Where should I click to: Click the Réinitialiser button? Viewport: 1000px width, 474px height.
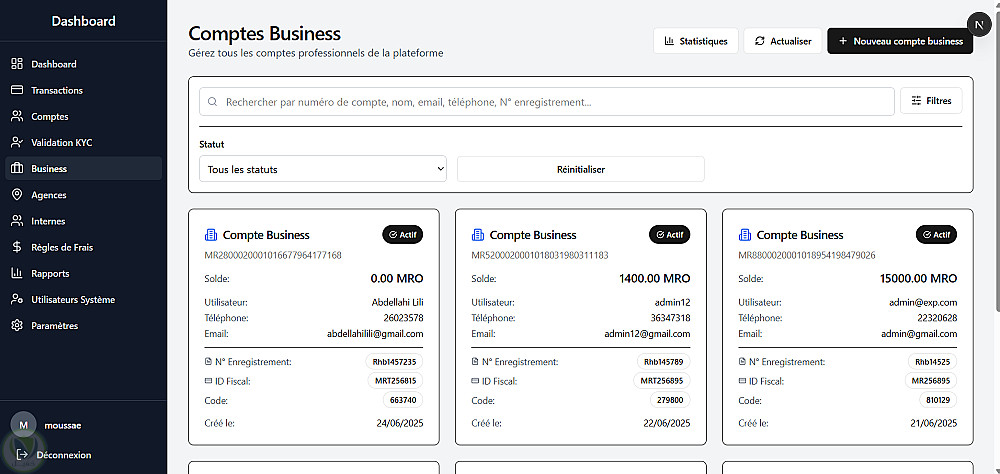580,169
